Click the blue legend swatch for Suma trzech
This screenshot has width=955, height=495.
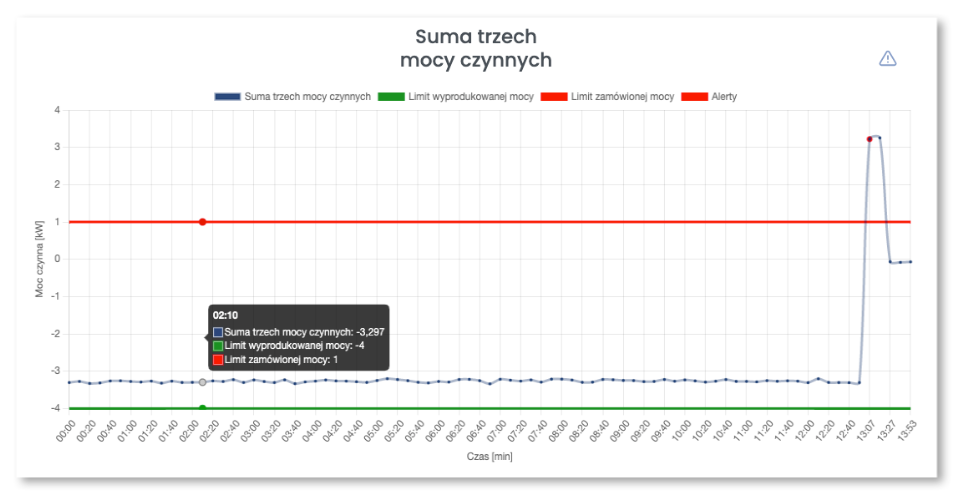tap(227, 97)
